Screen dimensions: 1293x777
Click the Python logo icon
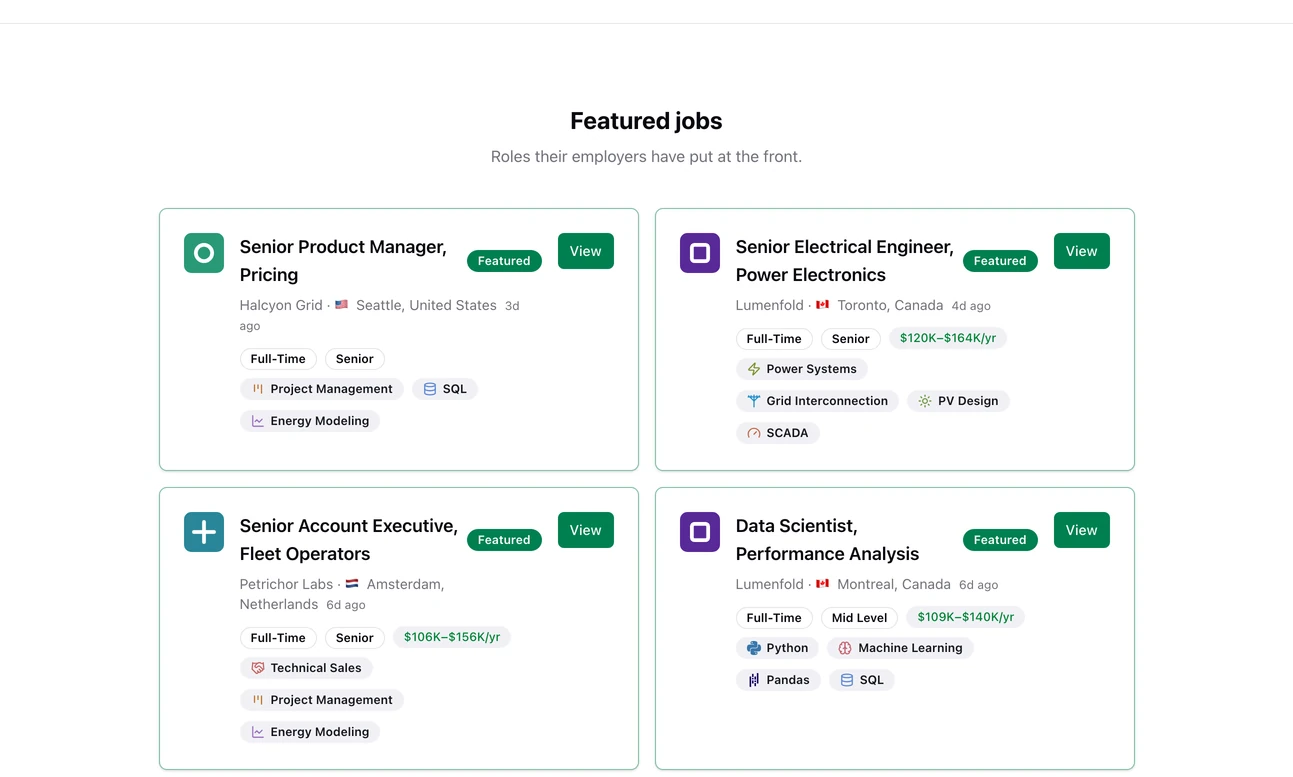coord(754,648)
